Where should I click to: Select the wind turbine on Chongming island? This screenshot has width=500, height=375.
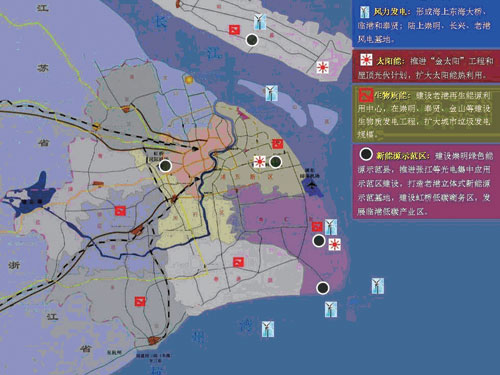tap(260, 22)
